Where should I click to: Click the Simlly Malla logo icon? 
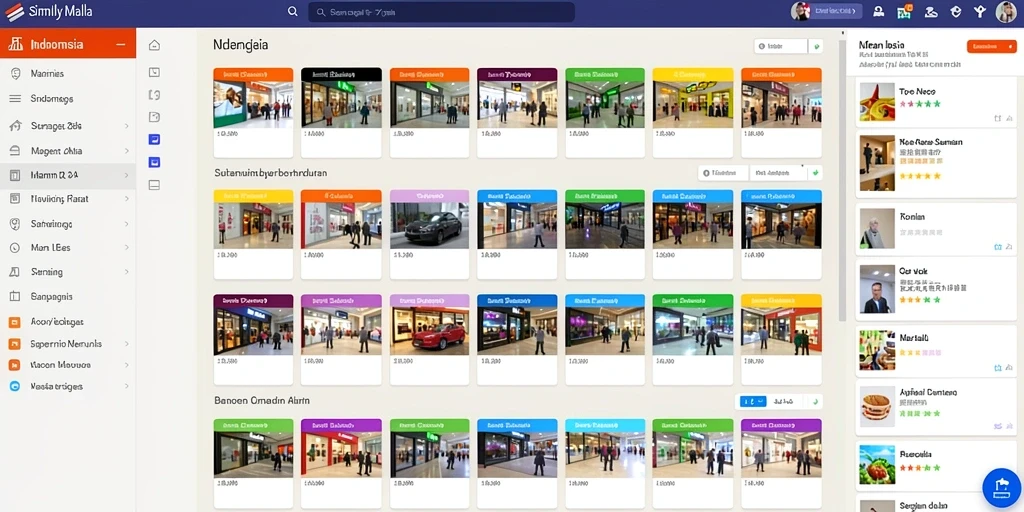(x=14, y=12)
